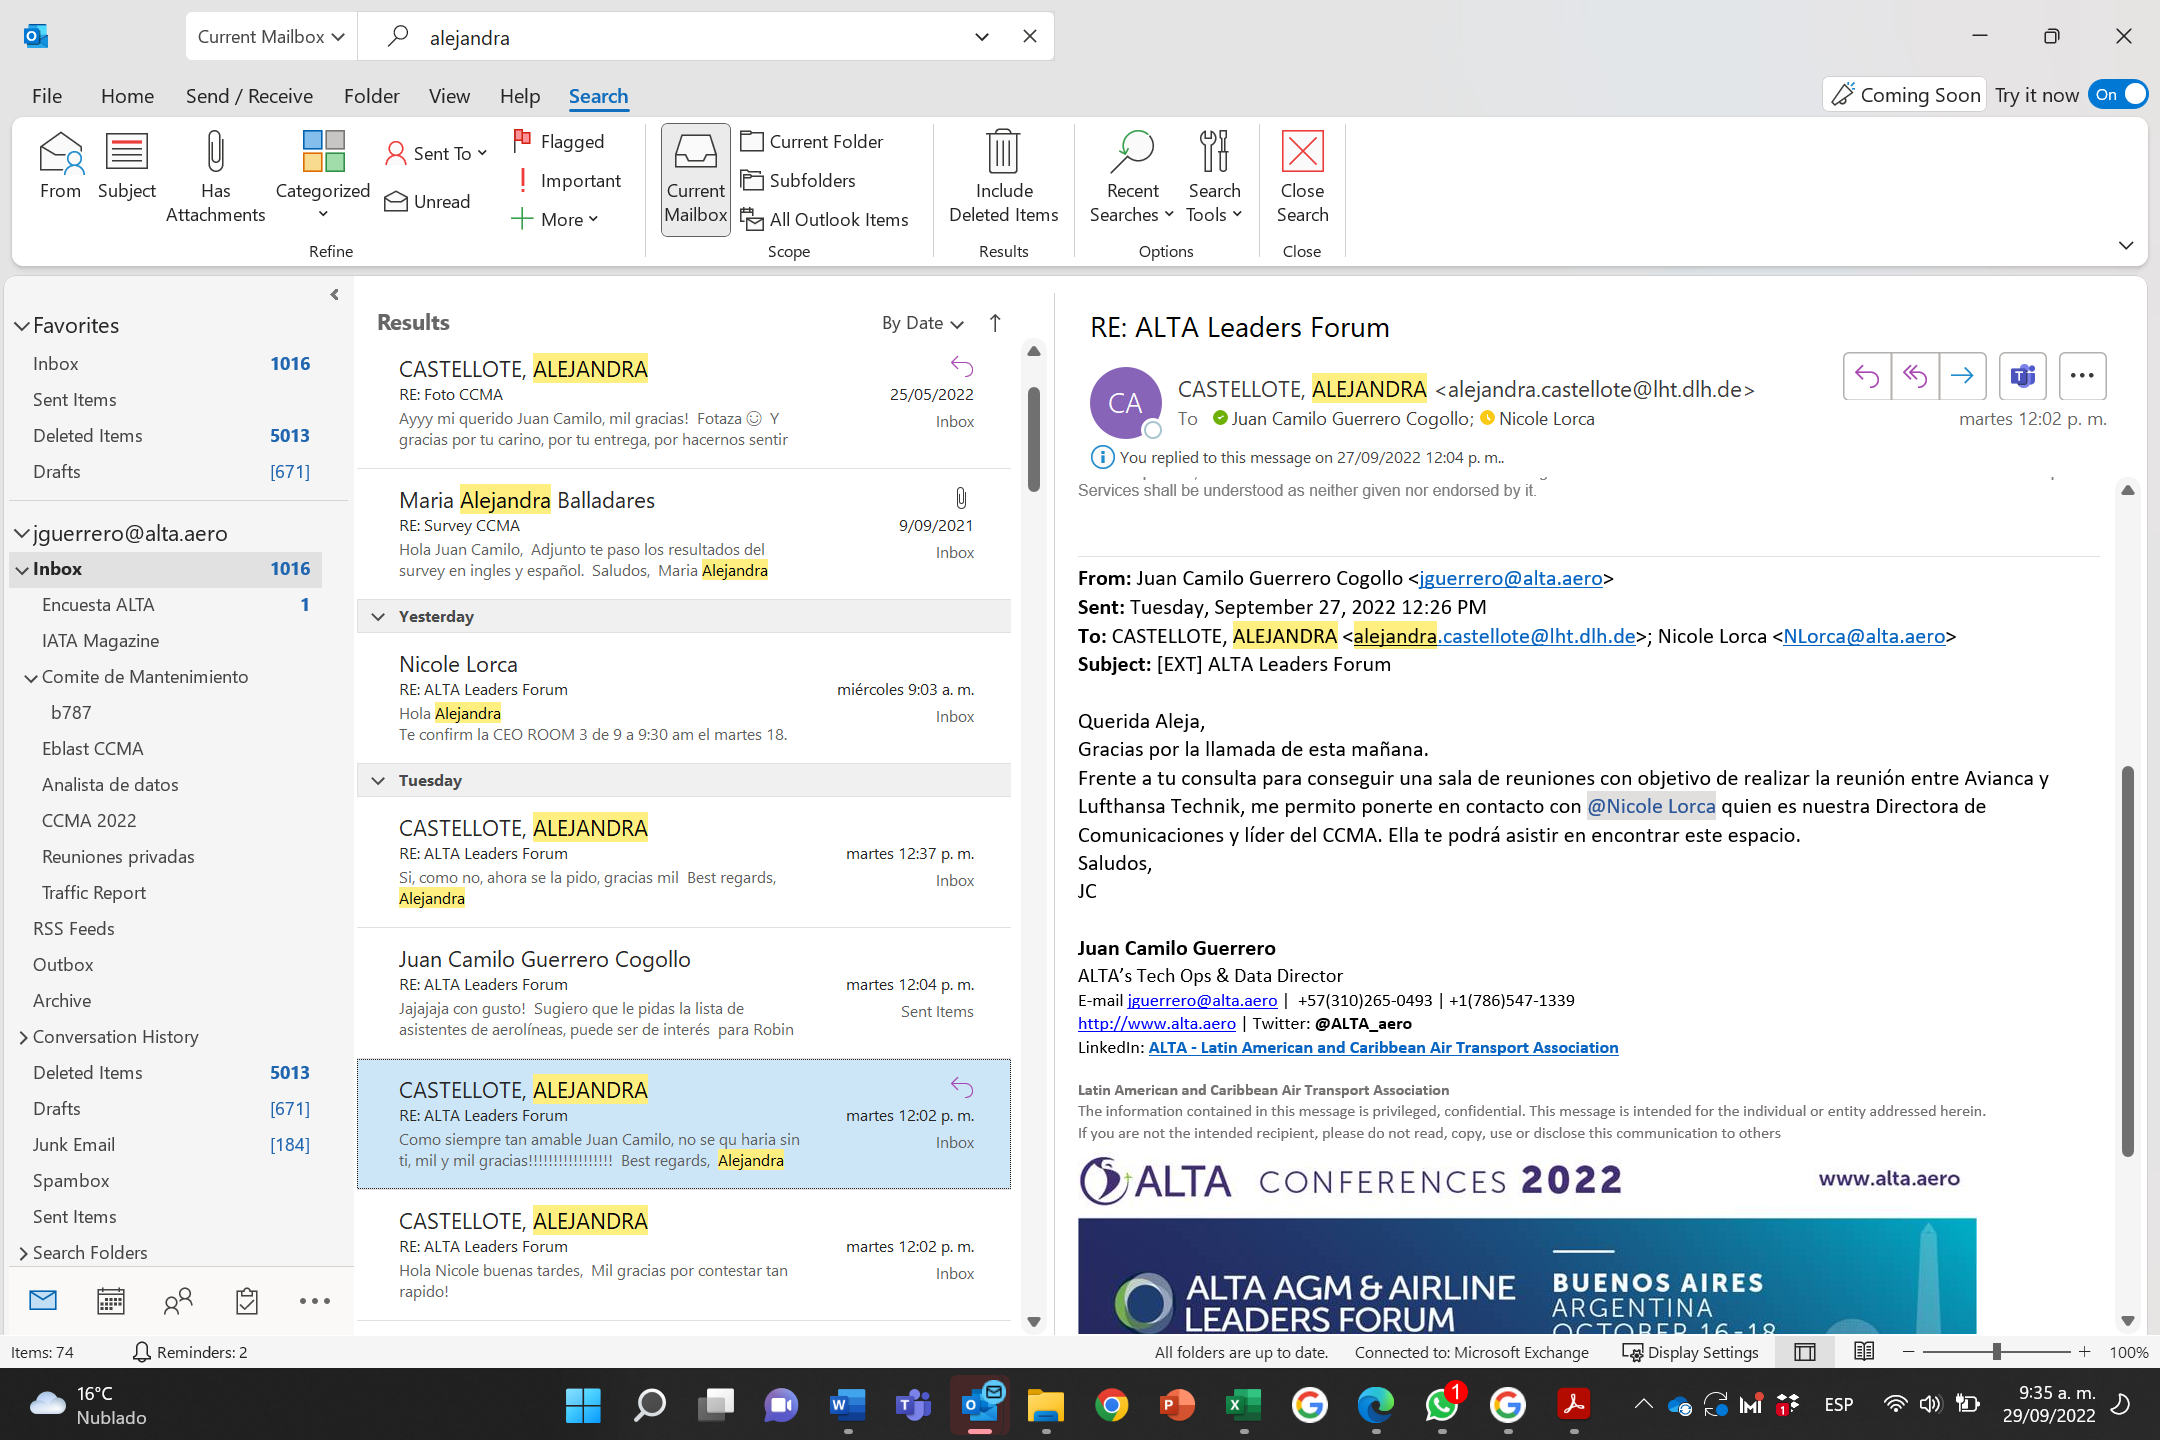This screenshot has height=1440, width=2160.
Task: Collapse the Tuesday group
Action: pyautogui.click(x=378, y=781)
